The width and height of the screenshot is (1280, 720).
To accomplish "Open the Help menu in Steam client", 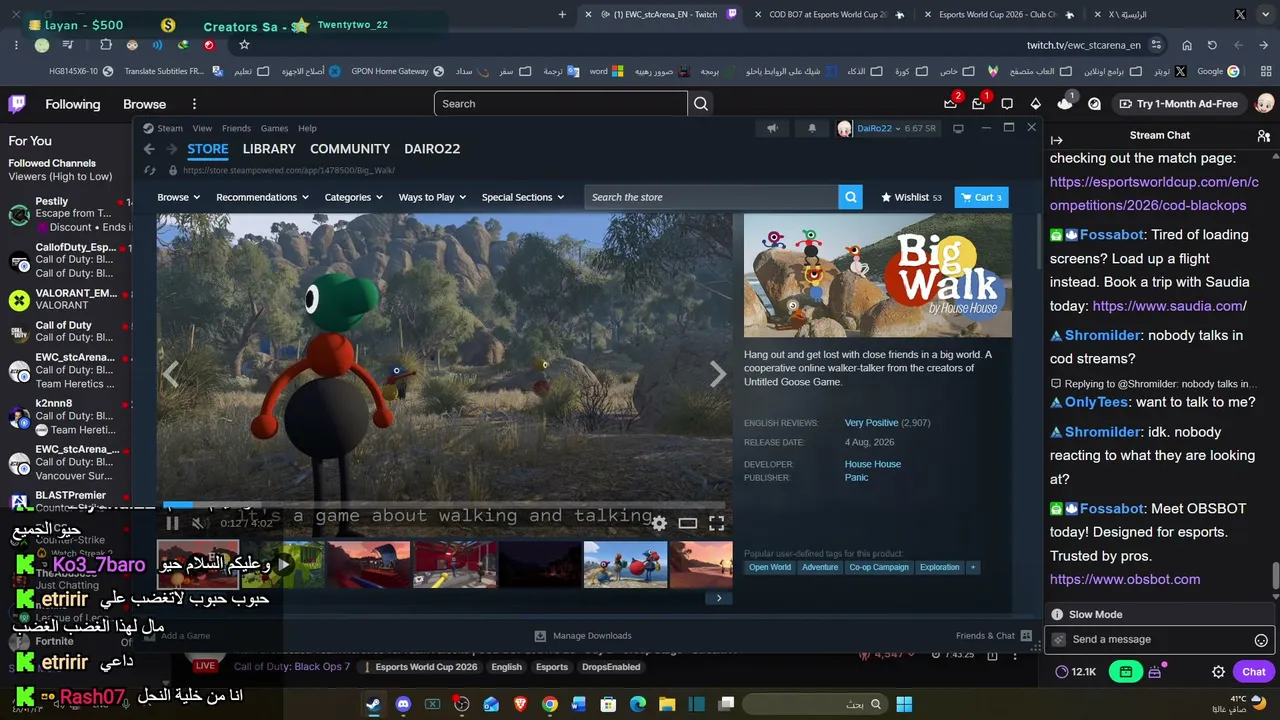I will point(307,128).
